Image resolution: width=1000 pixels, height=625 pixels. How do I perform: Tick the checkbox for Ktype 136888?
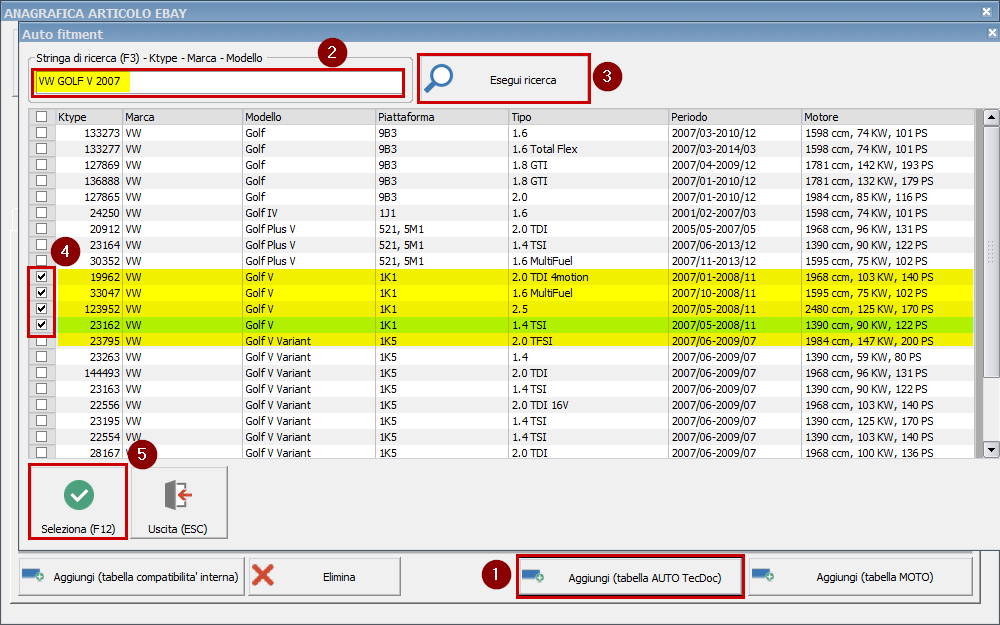[41, 180]
